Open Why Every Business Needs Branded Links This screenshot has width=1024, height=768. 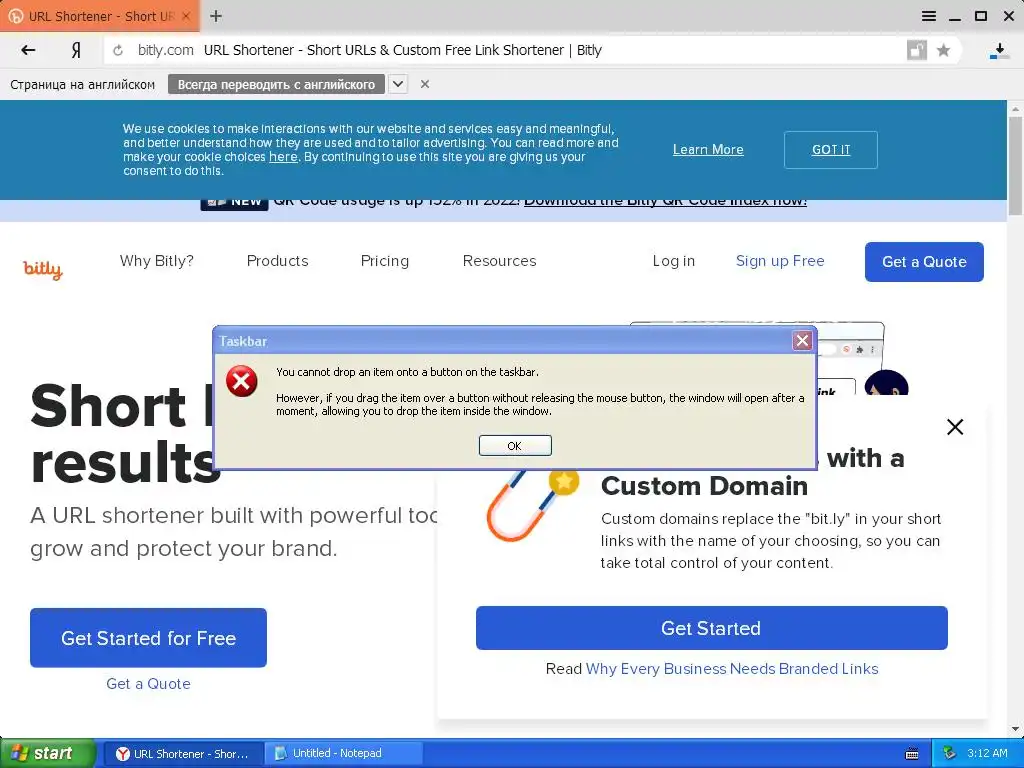coord(731,669)
